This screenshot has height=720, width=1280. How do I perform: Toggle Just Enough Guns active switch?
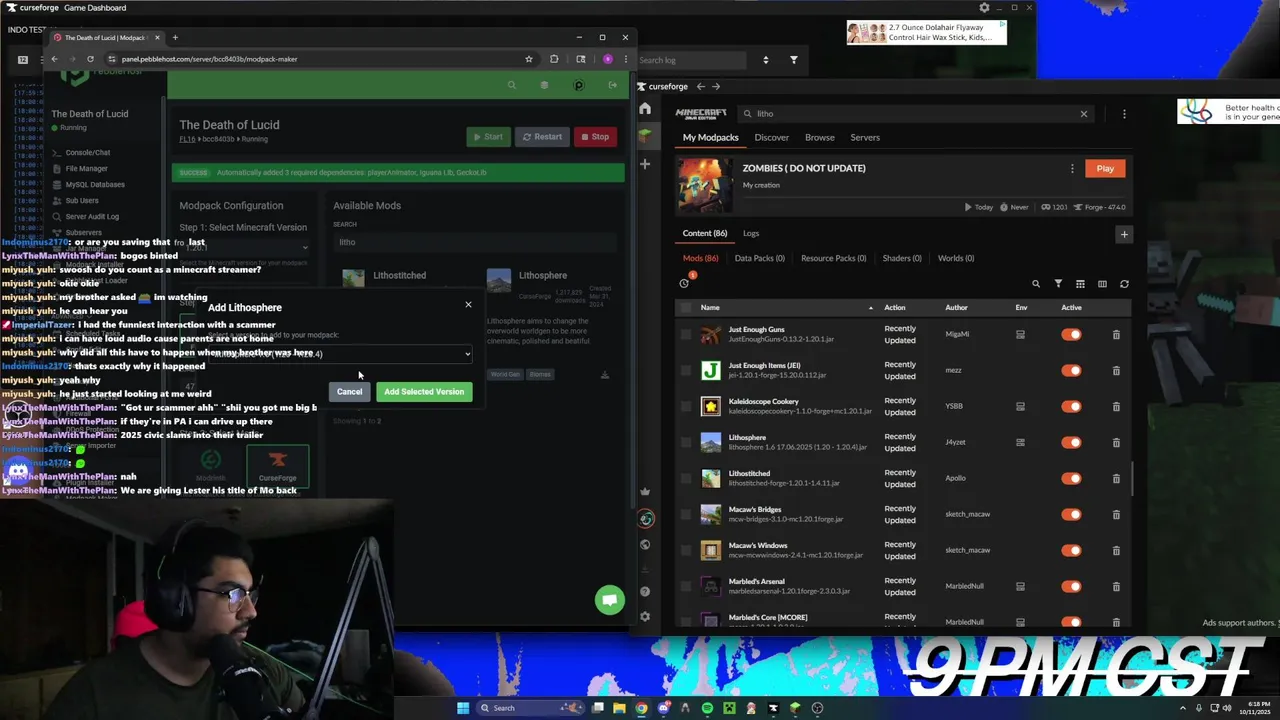click(x=1071, y=334)
